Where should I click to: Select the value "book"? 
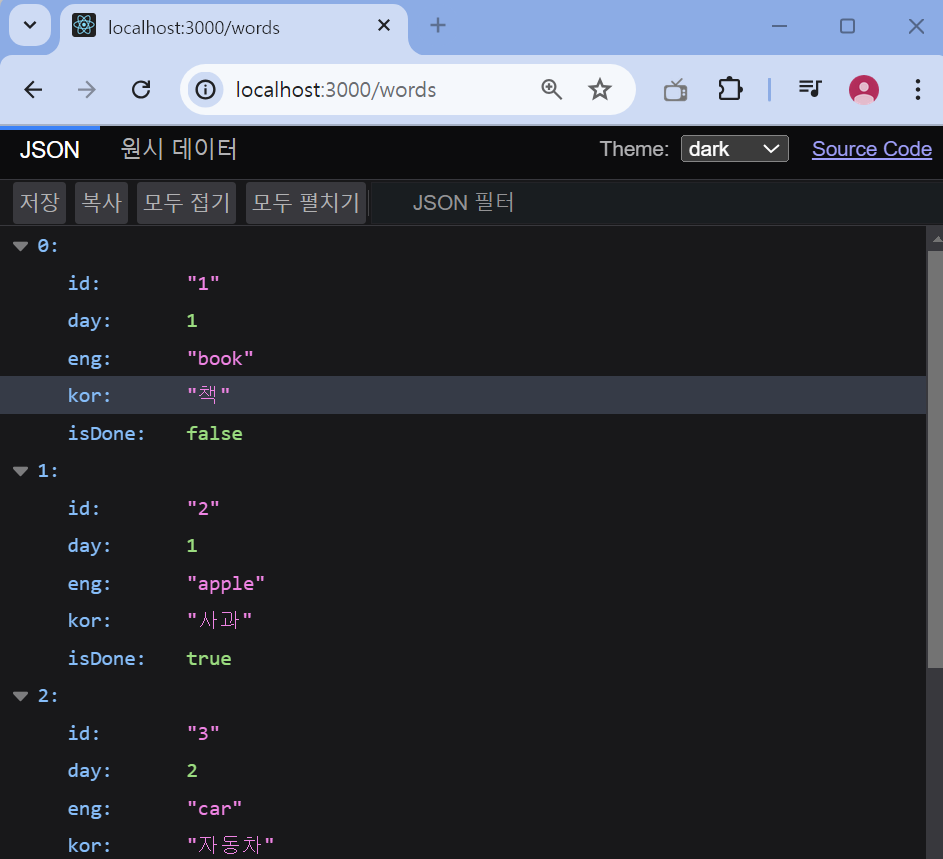pos(220,359)
